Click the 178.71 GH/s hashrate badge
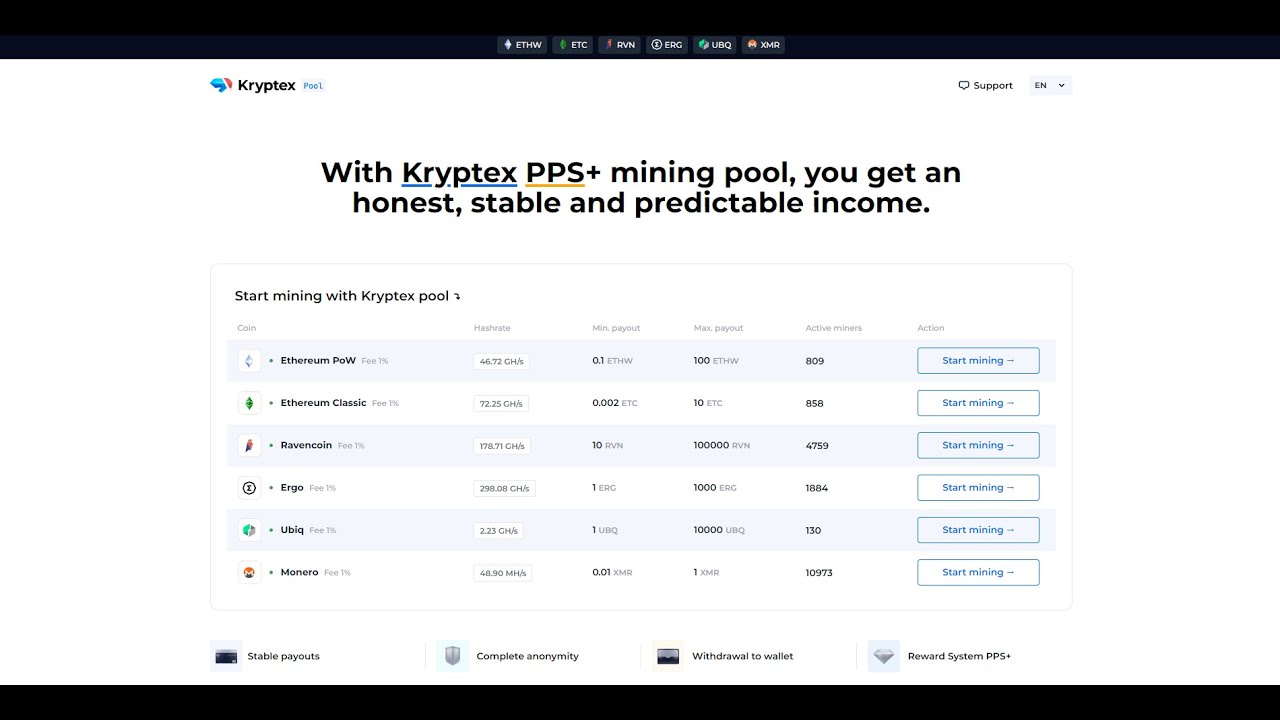1280x720 pixels. click(504, 446)
